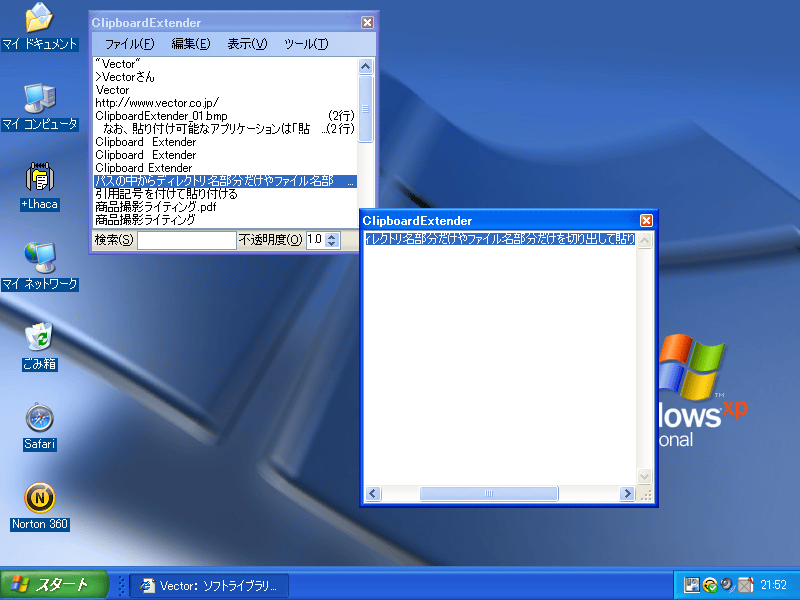
Task: Switch to the Vector: ソフトライブラリ taskbar button
Action: tap(209, 586)
